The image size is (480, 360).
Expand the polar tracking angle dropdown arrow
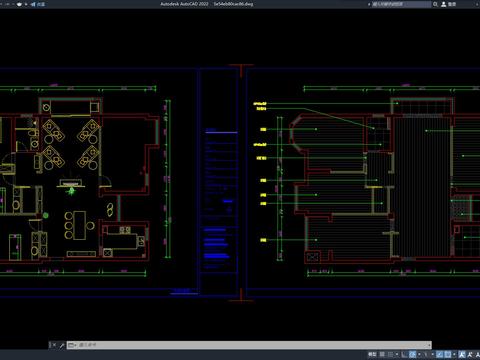pyautogui.click(x=419, y=354)
